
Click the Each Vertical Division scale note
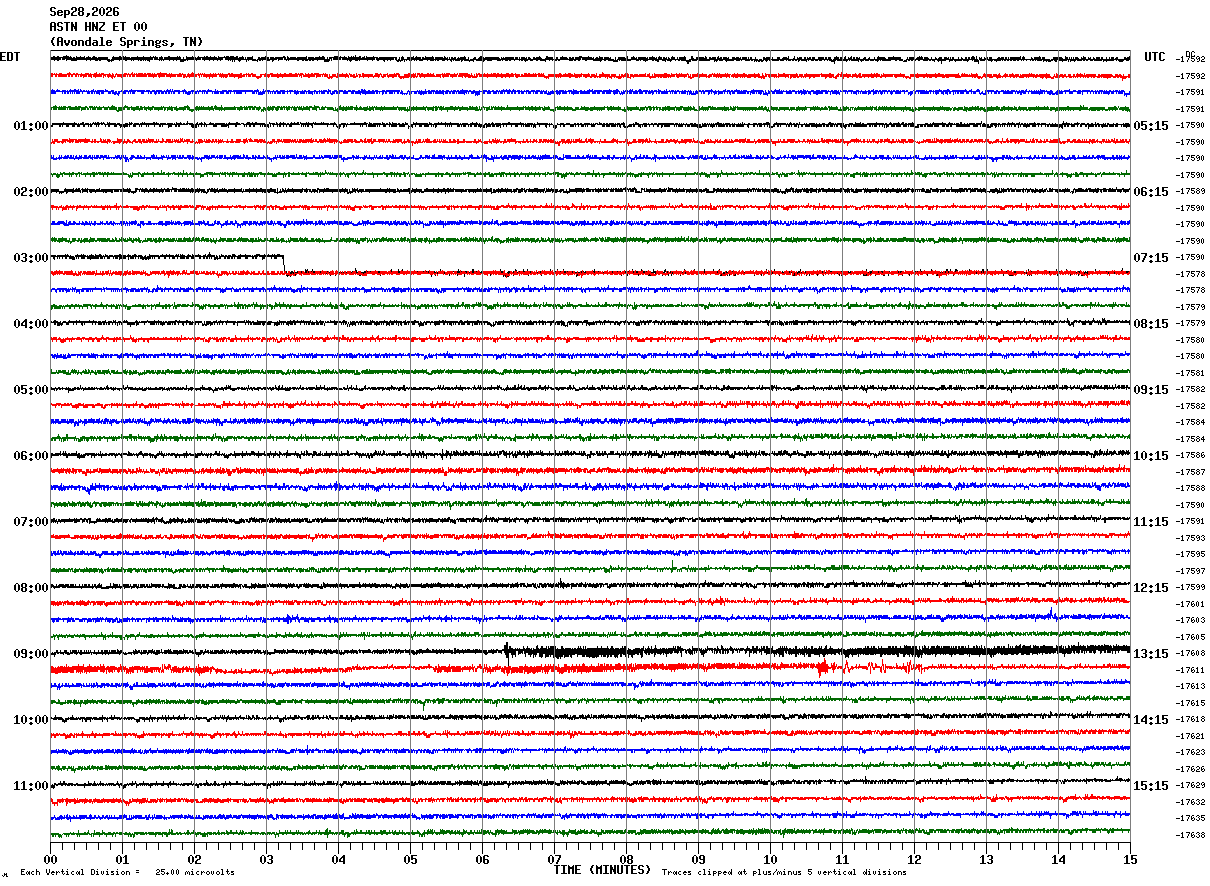(127, 872)
